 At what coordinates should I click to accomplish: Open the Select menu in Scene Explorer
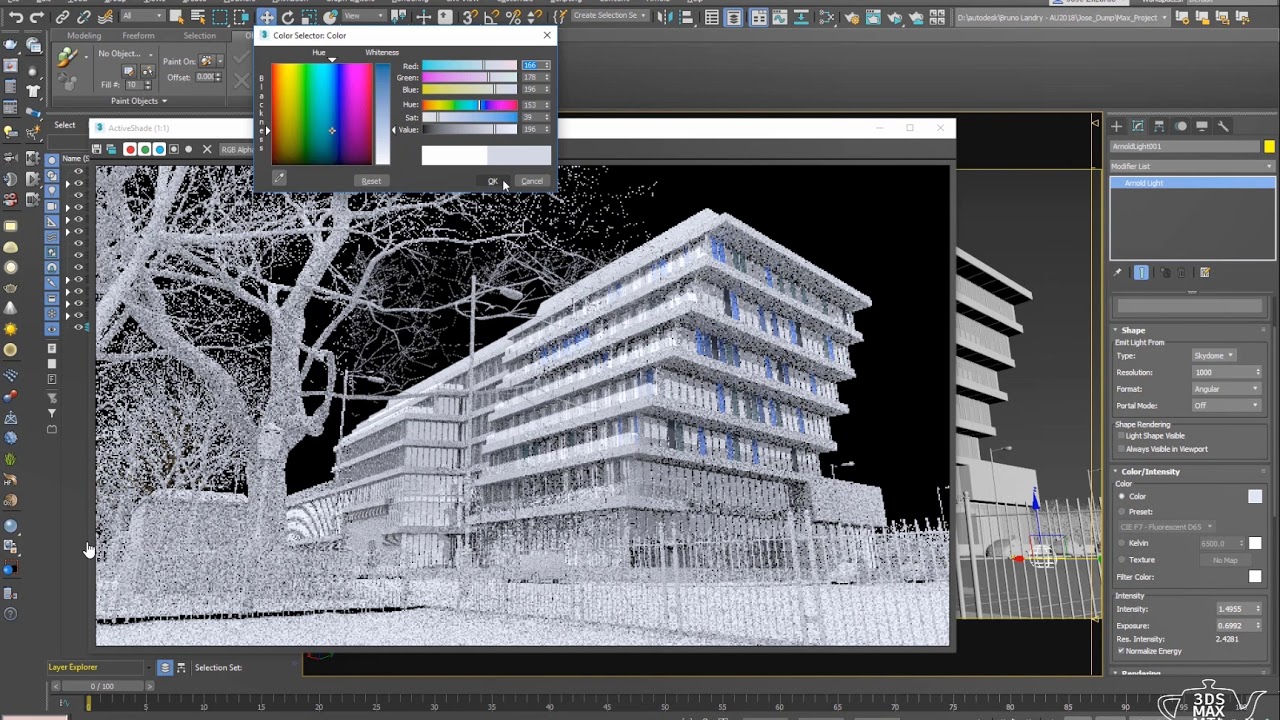pyautogui.click(x=65, y=125)
